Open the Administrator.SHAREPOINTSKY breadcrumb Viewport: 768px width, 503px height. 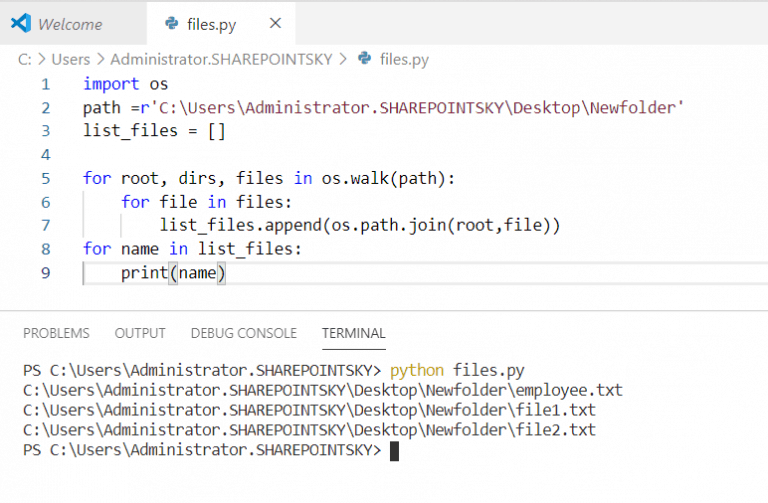click(221, 59)
